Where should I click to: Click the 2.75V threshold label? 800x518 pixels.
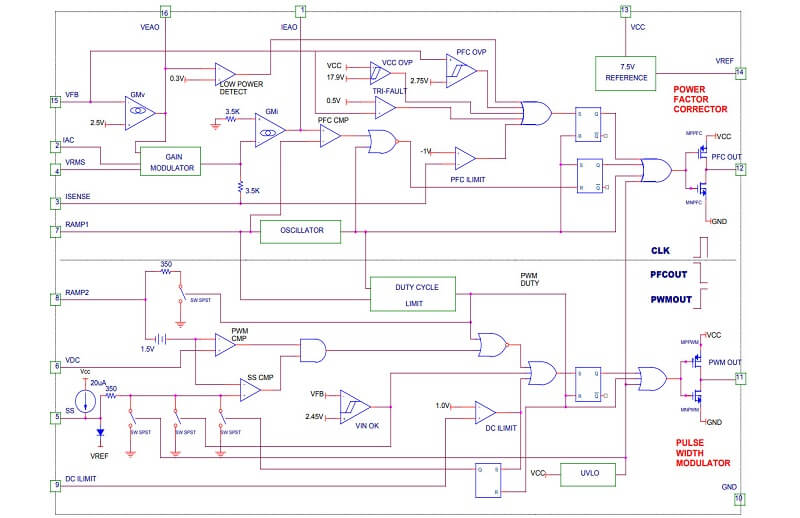[x=419, y=81]
